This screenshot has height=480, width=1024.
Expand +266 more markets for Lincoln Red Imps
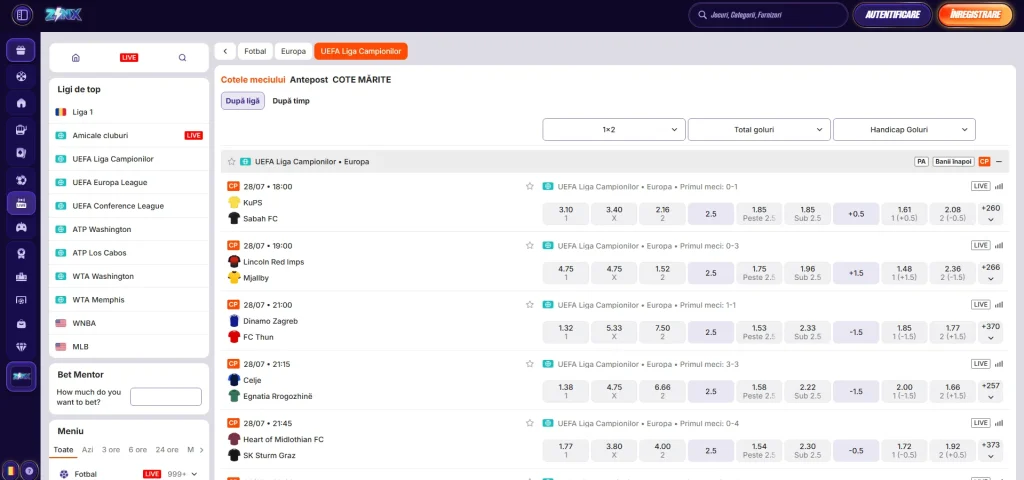click(991, 273)
